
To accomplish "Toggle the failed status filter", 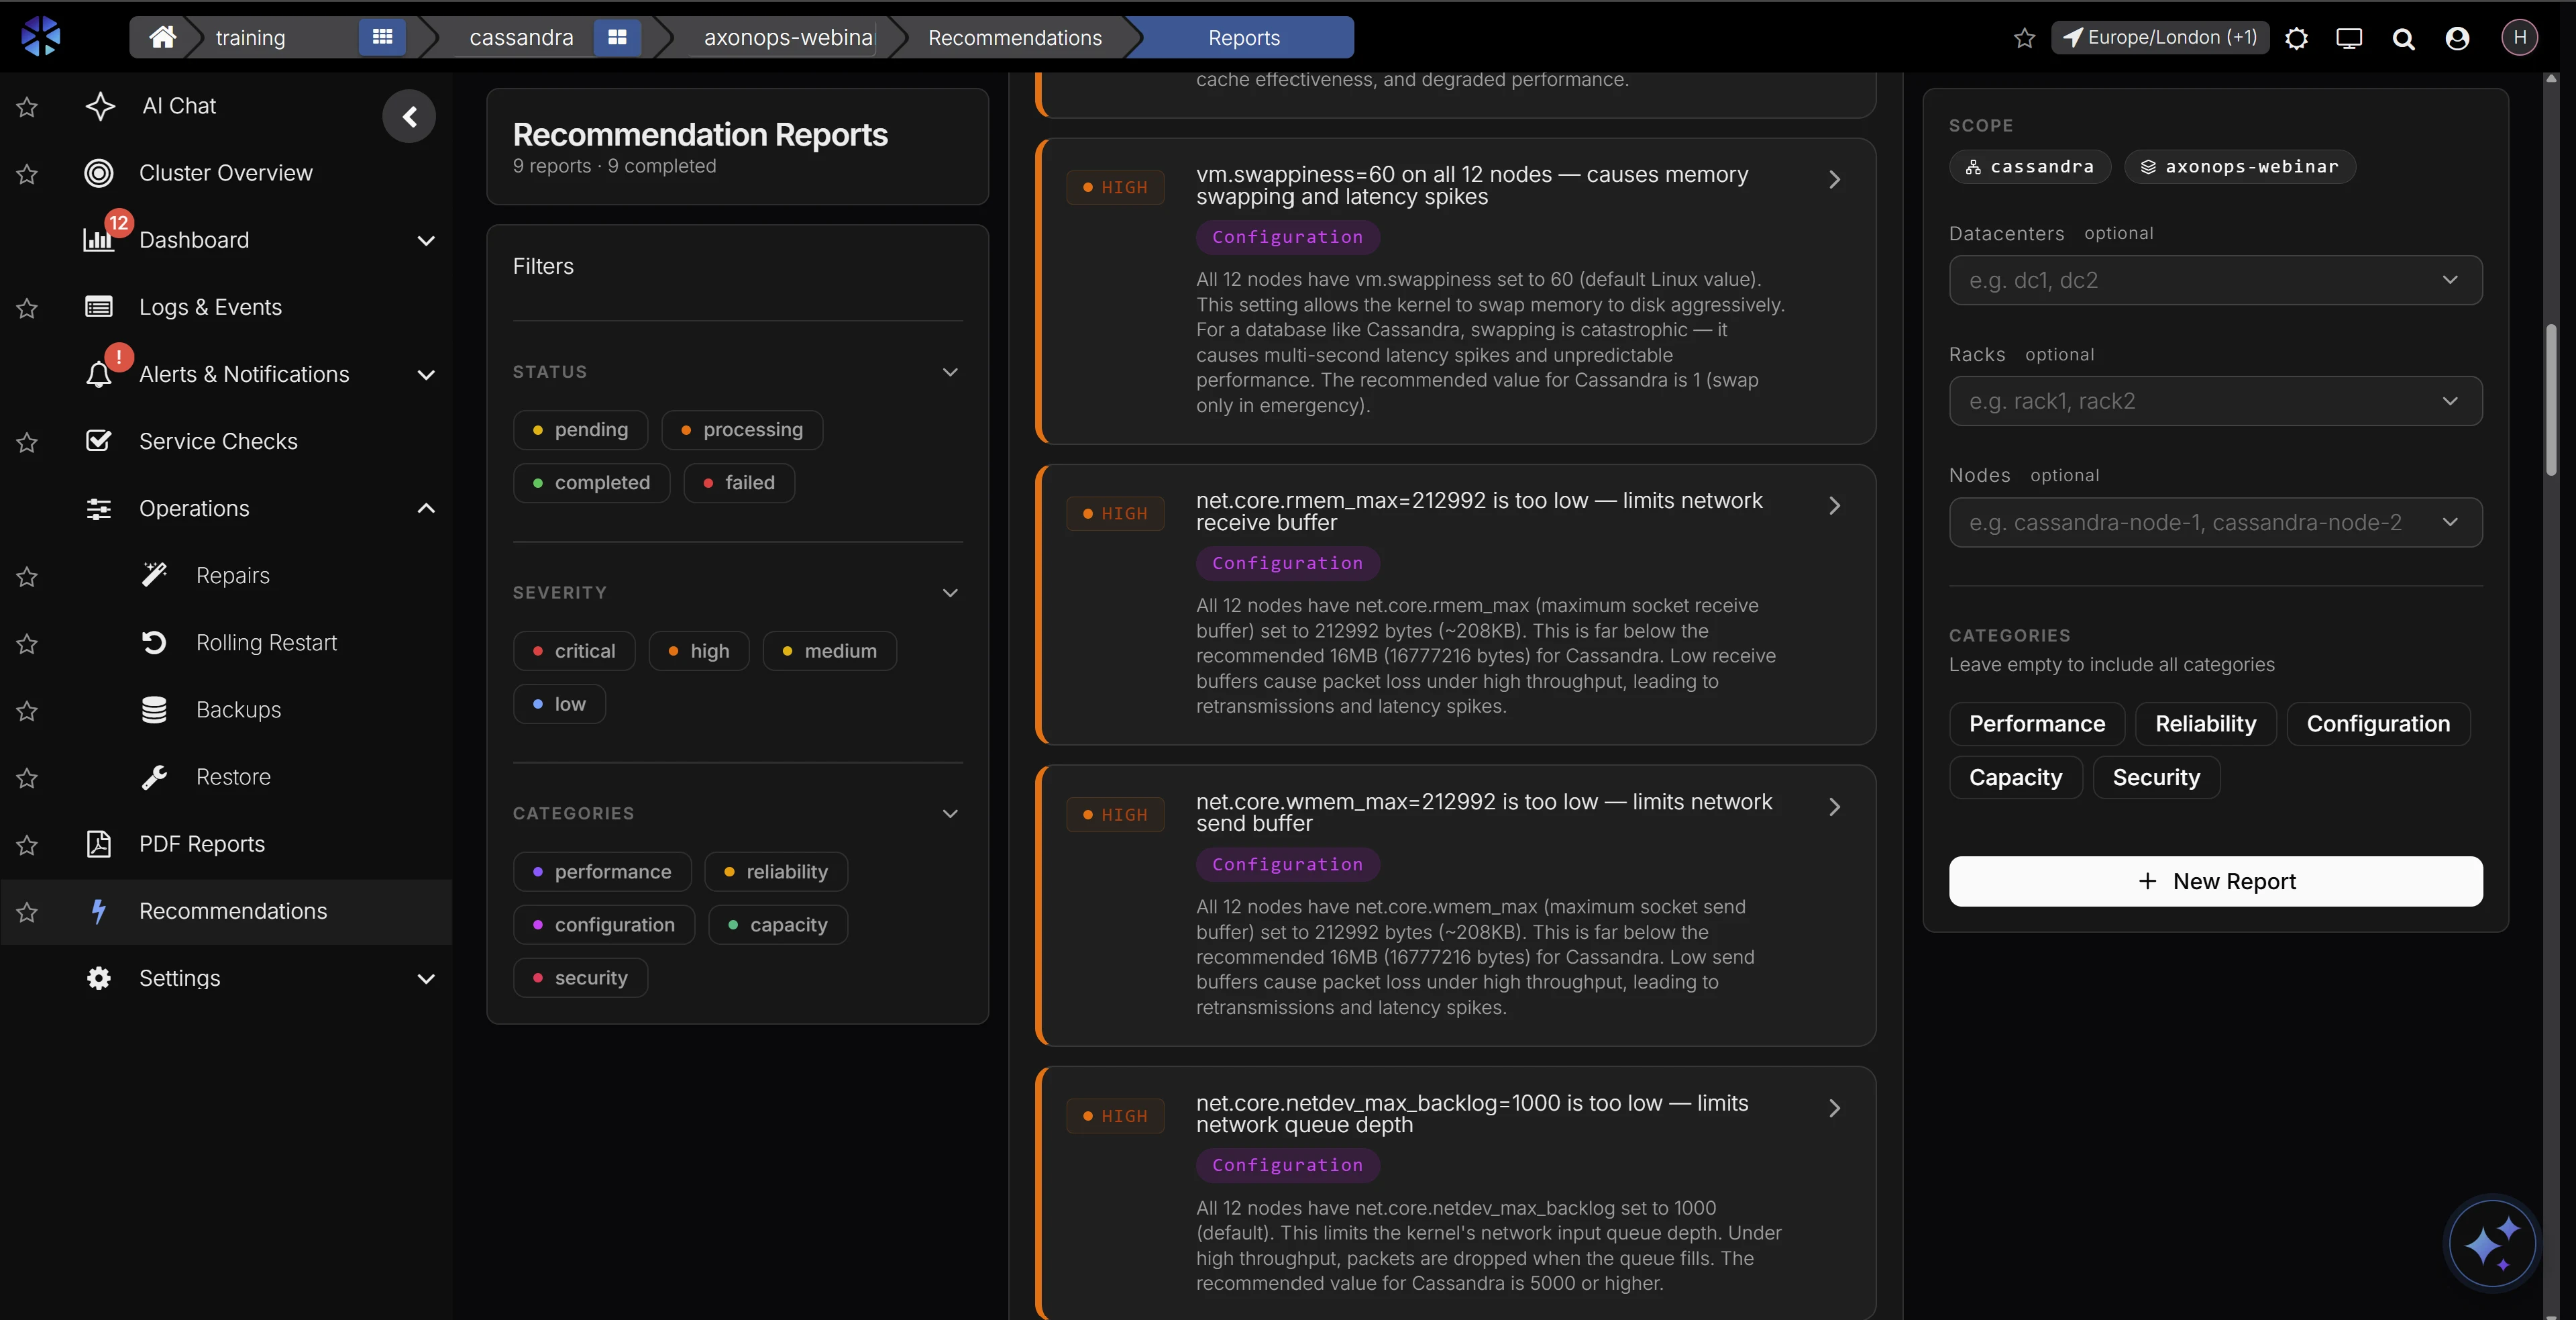I will pyautogui.click(x=739, y=483).
